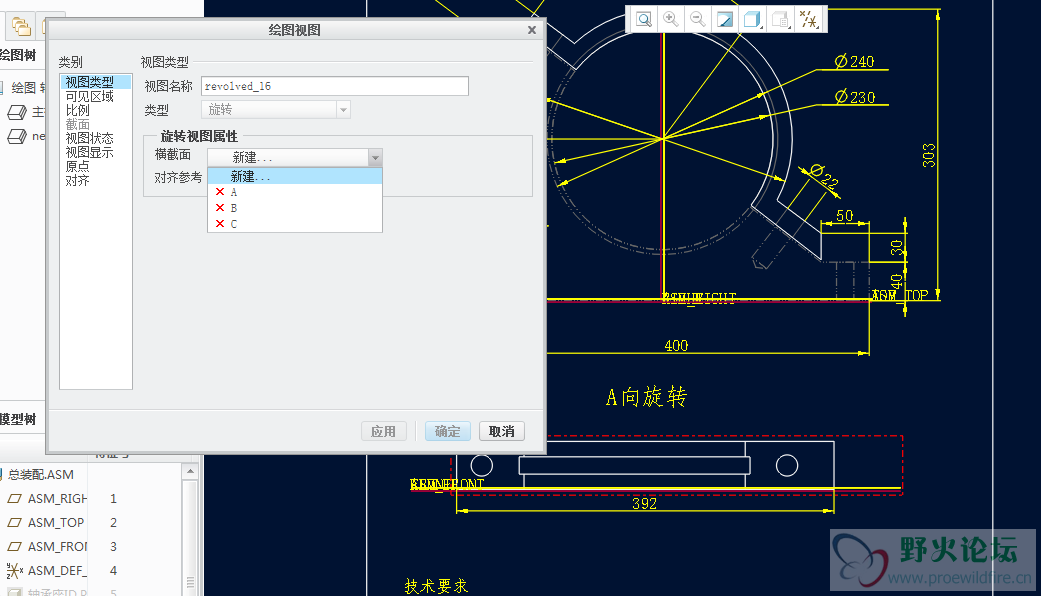
Task: Close the 绘图视图 dialog
Action: coord(532,30)
